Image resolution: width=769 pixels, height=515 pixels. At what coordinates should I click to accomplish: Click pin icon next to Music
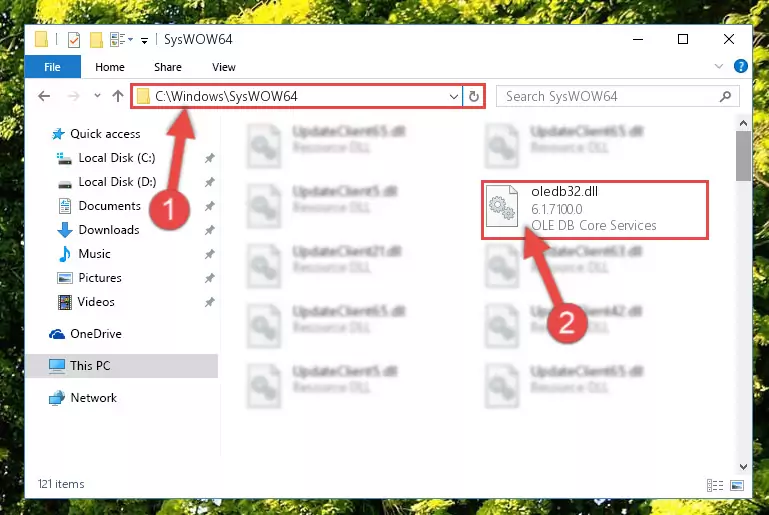click(209, 254)
